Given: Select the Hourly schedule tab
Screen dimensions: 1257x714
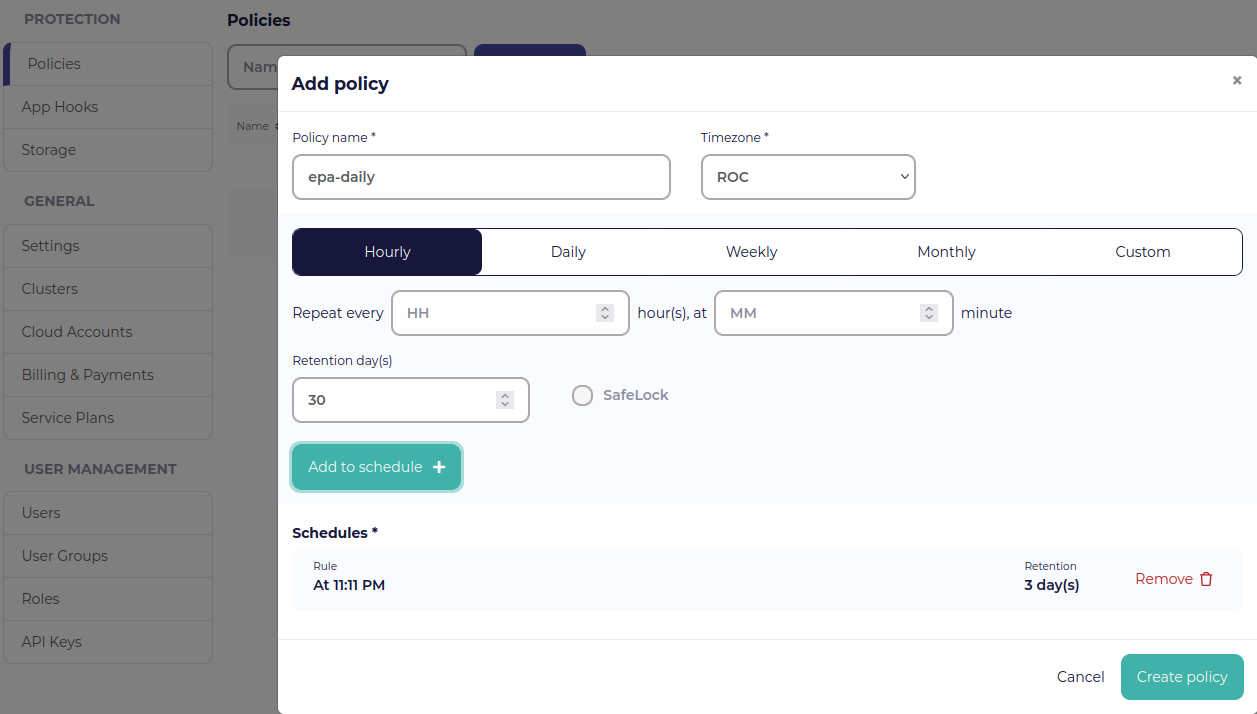Looking at the screenshot, I should tap(387, 252).
